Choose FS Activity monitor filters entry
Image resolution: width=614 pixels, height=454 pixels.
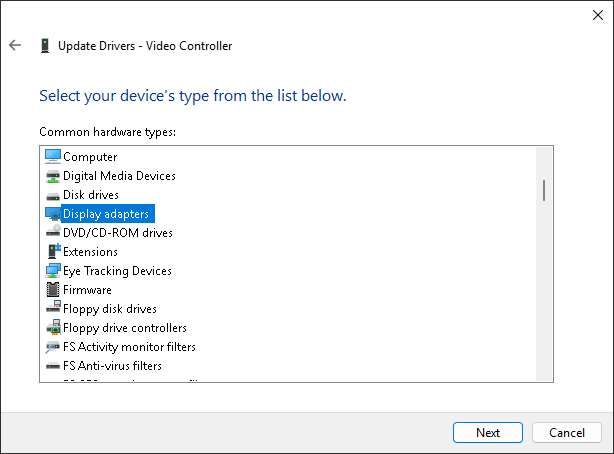129,347
